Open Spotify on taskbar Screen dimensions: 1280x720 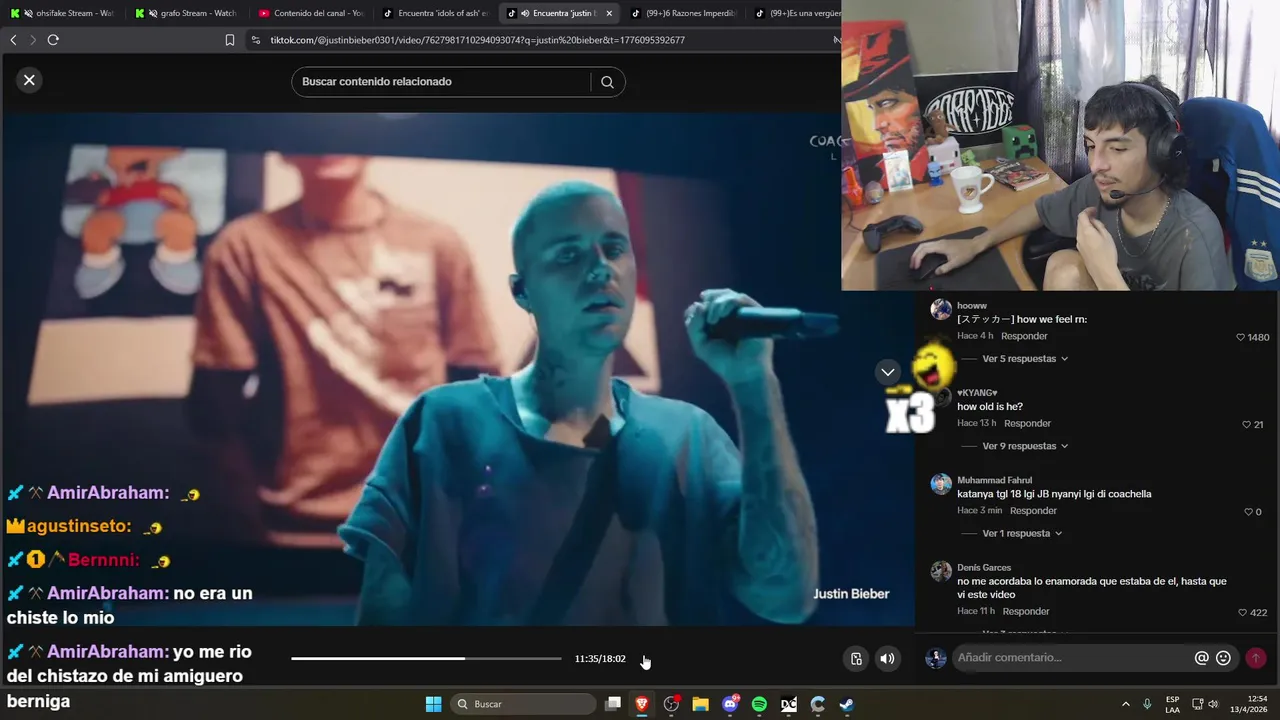[x=759, y=704]
